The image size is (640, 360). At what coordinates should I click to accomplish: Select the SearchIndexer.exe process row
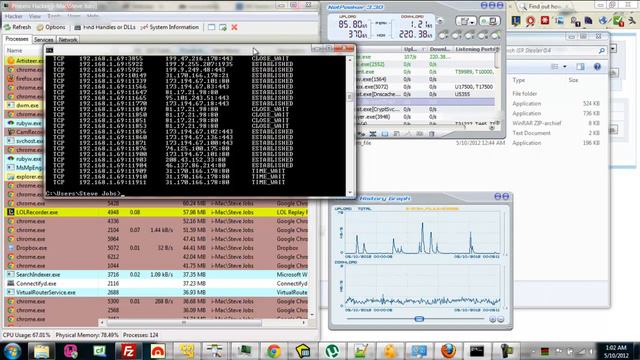pos(157,275)
